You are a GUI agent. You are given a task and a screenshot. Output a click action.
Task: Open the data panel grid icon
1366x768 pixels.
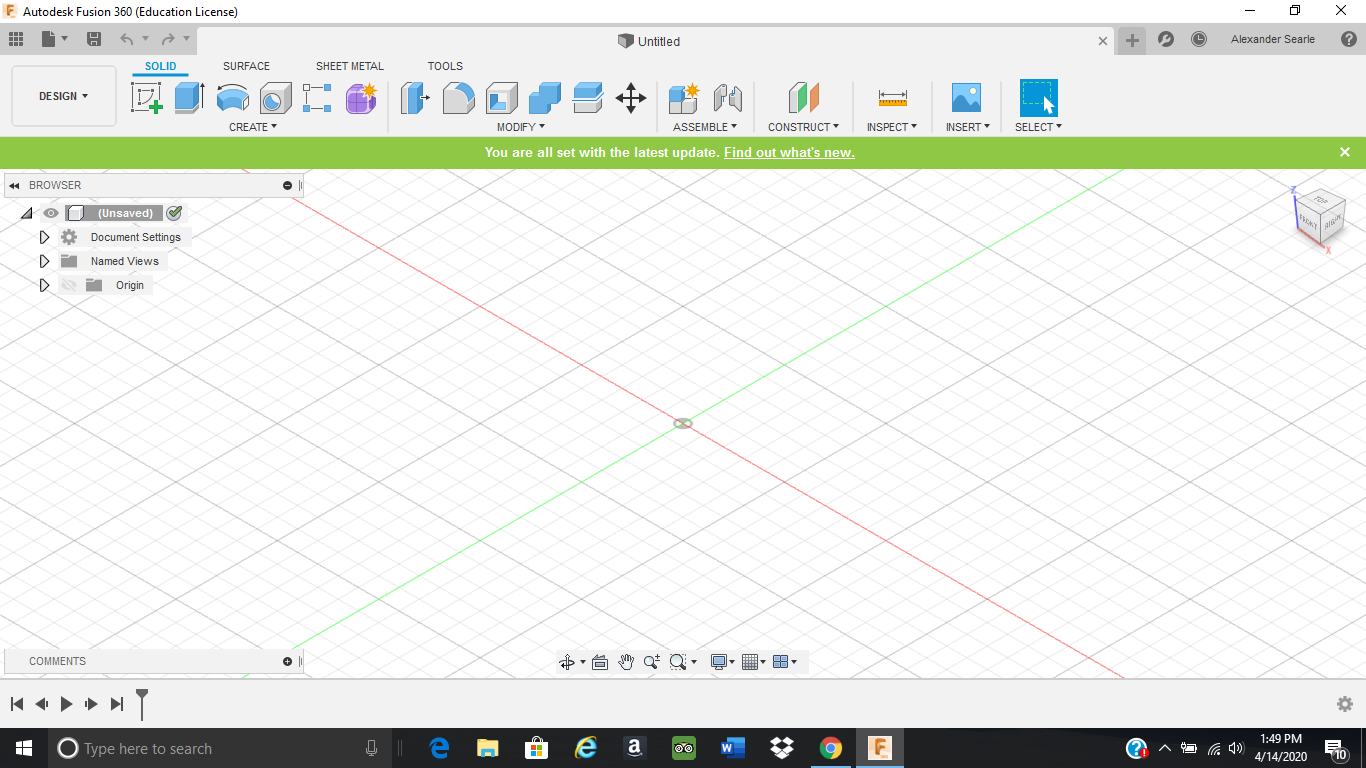(x=16, y=40)
